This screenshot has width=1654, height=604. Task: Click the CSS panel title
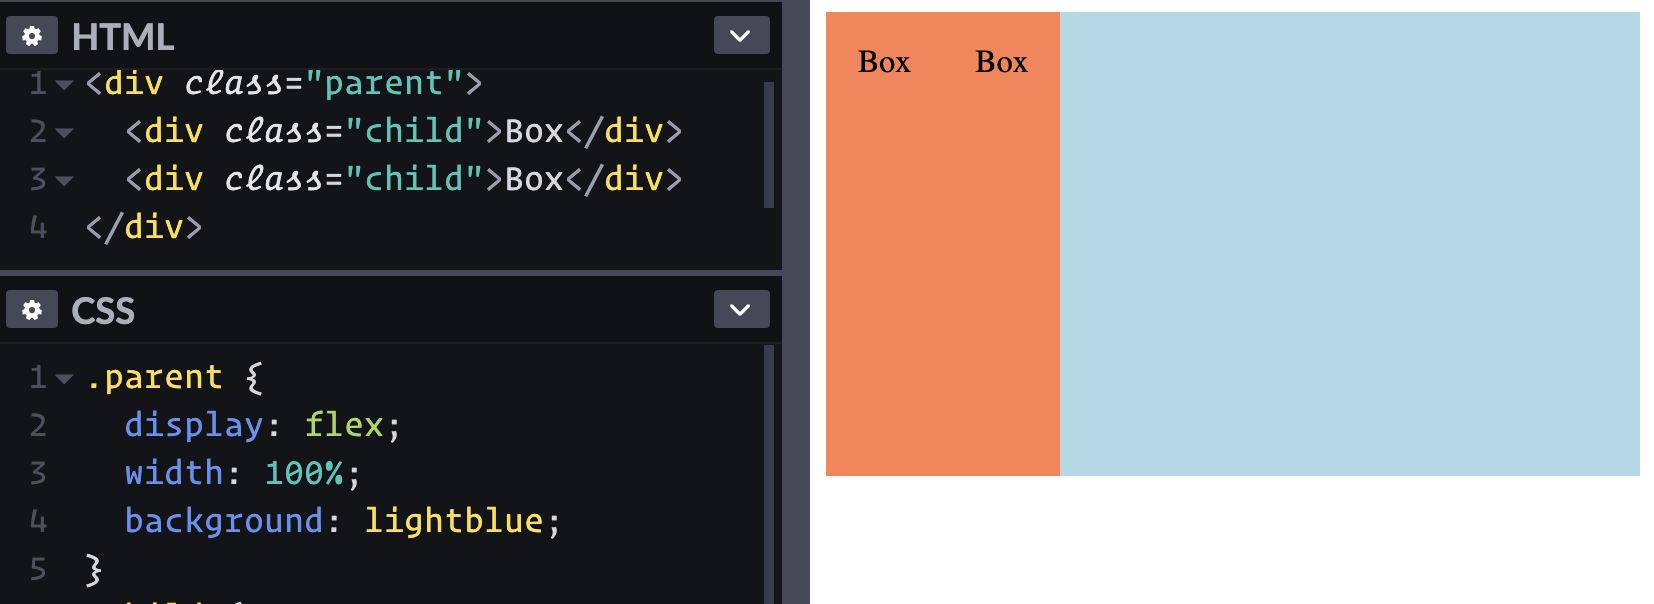tap(103, 311)
